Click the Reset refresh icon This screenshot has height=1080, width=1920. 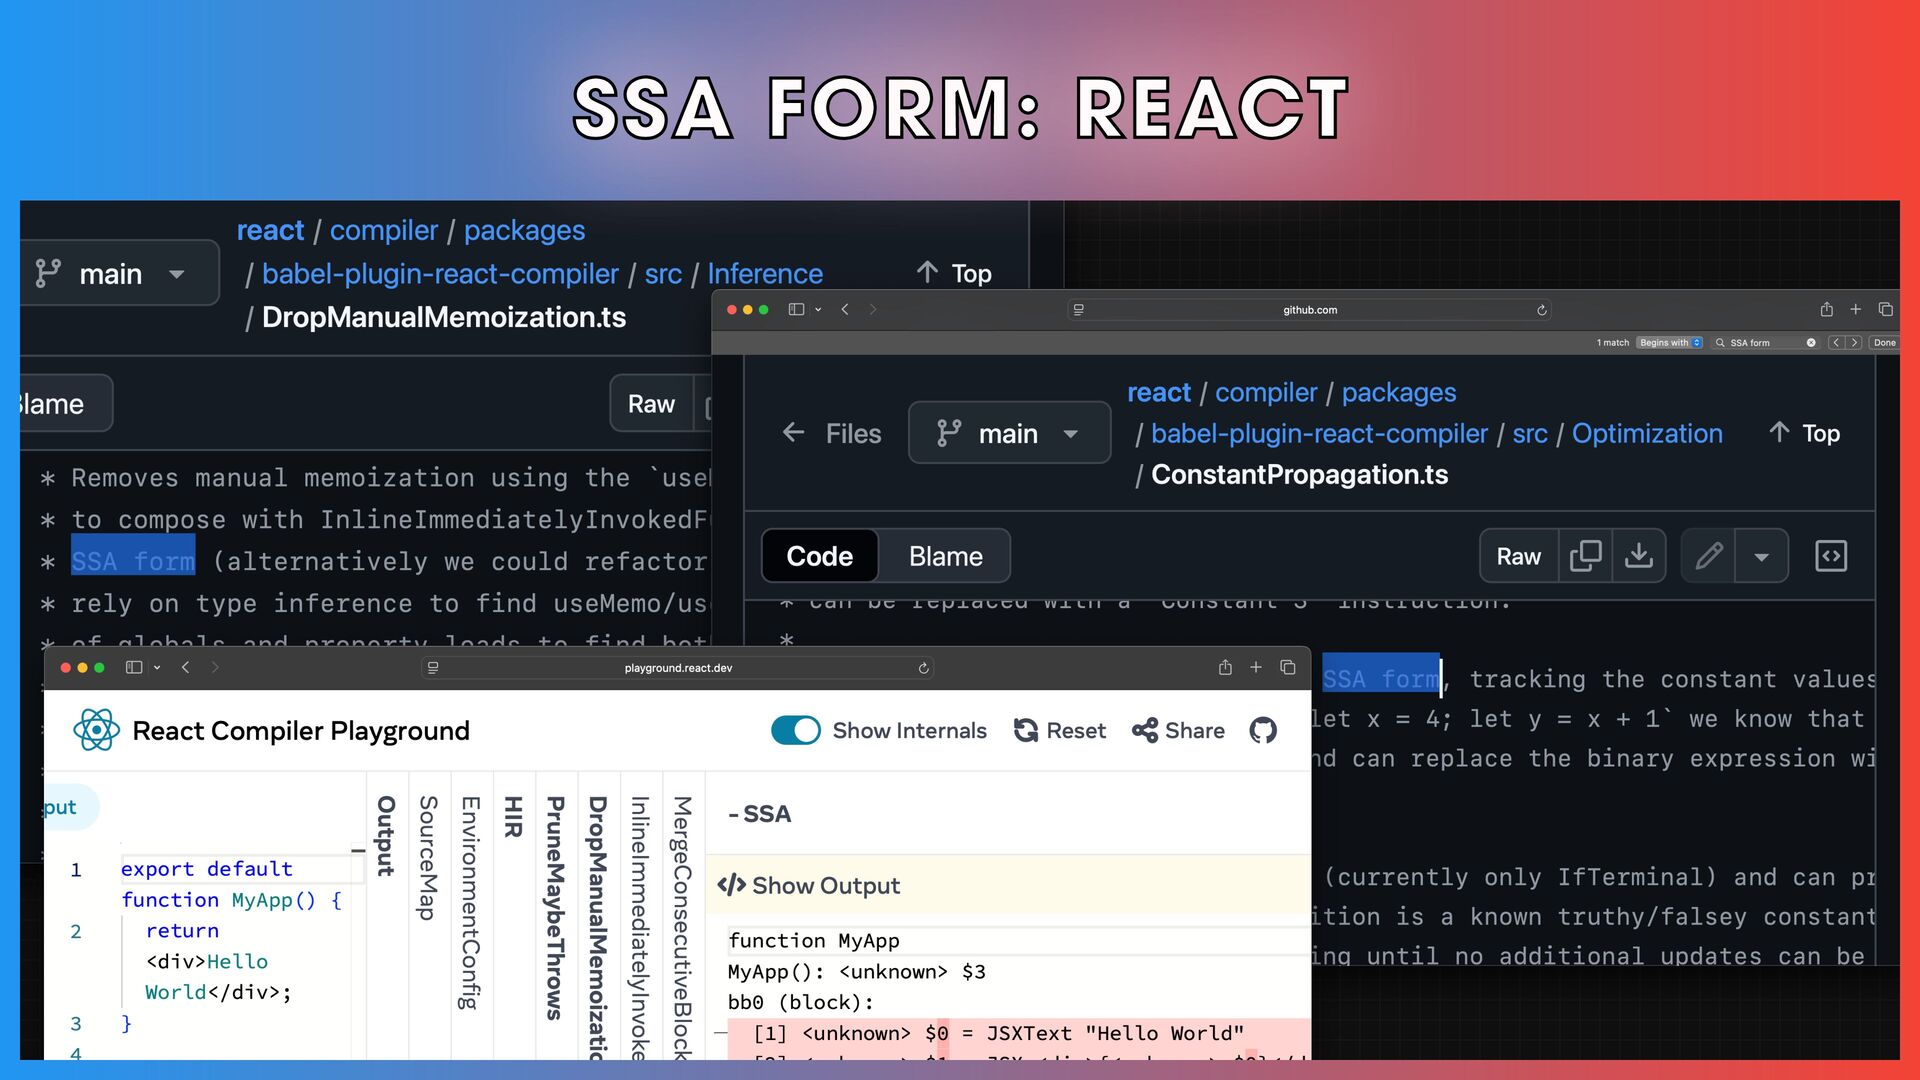[1025, 731]
